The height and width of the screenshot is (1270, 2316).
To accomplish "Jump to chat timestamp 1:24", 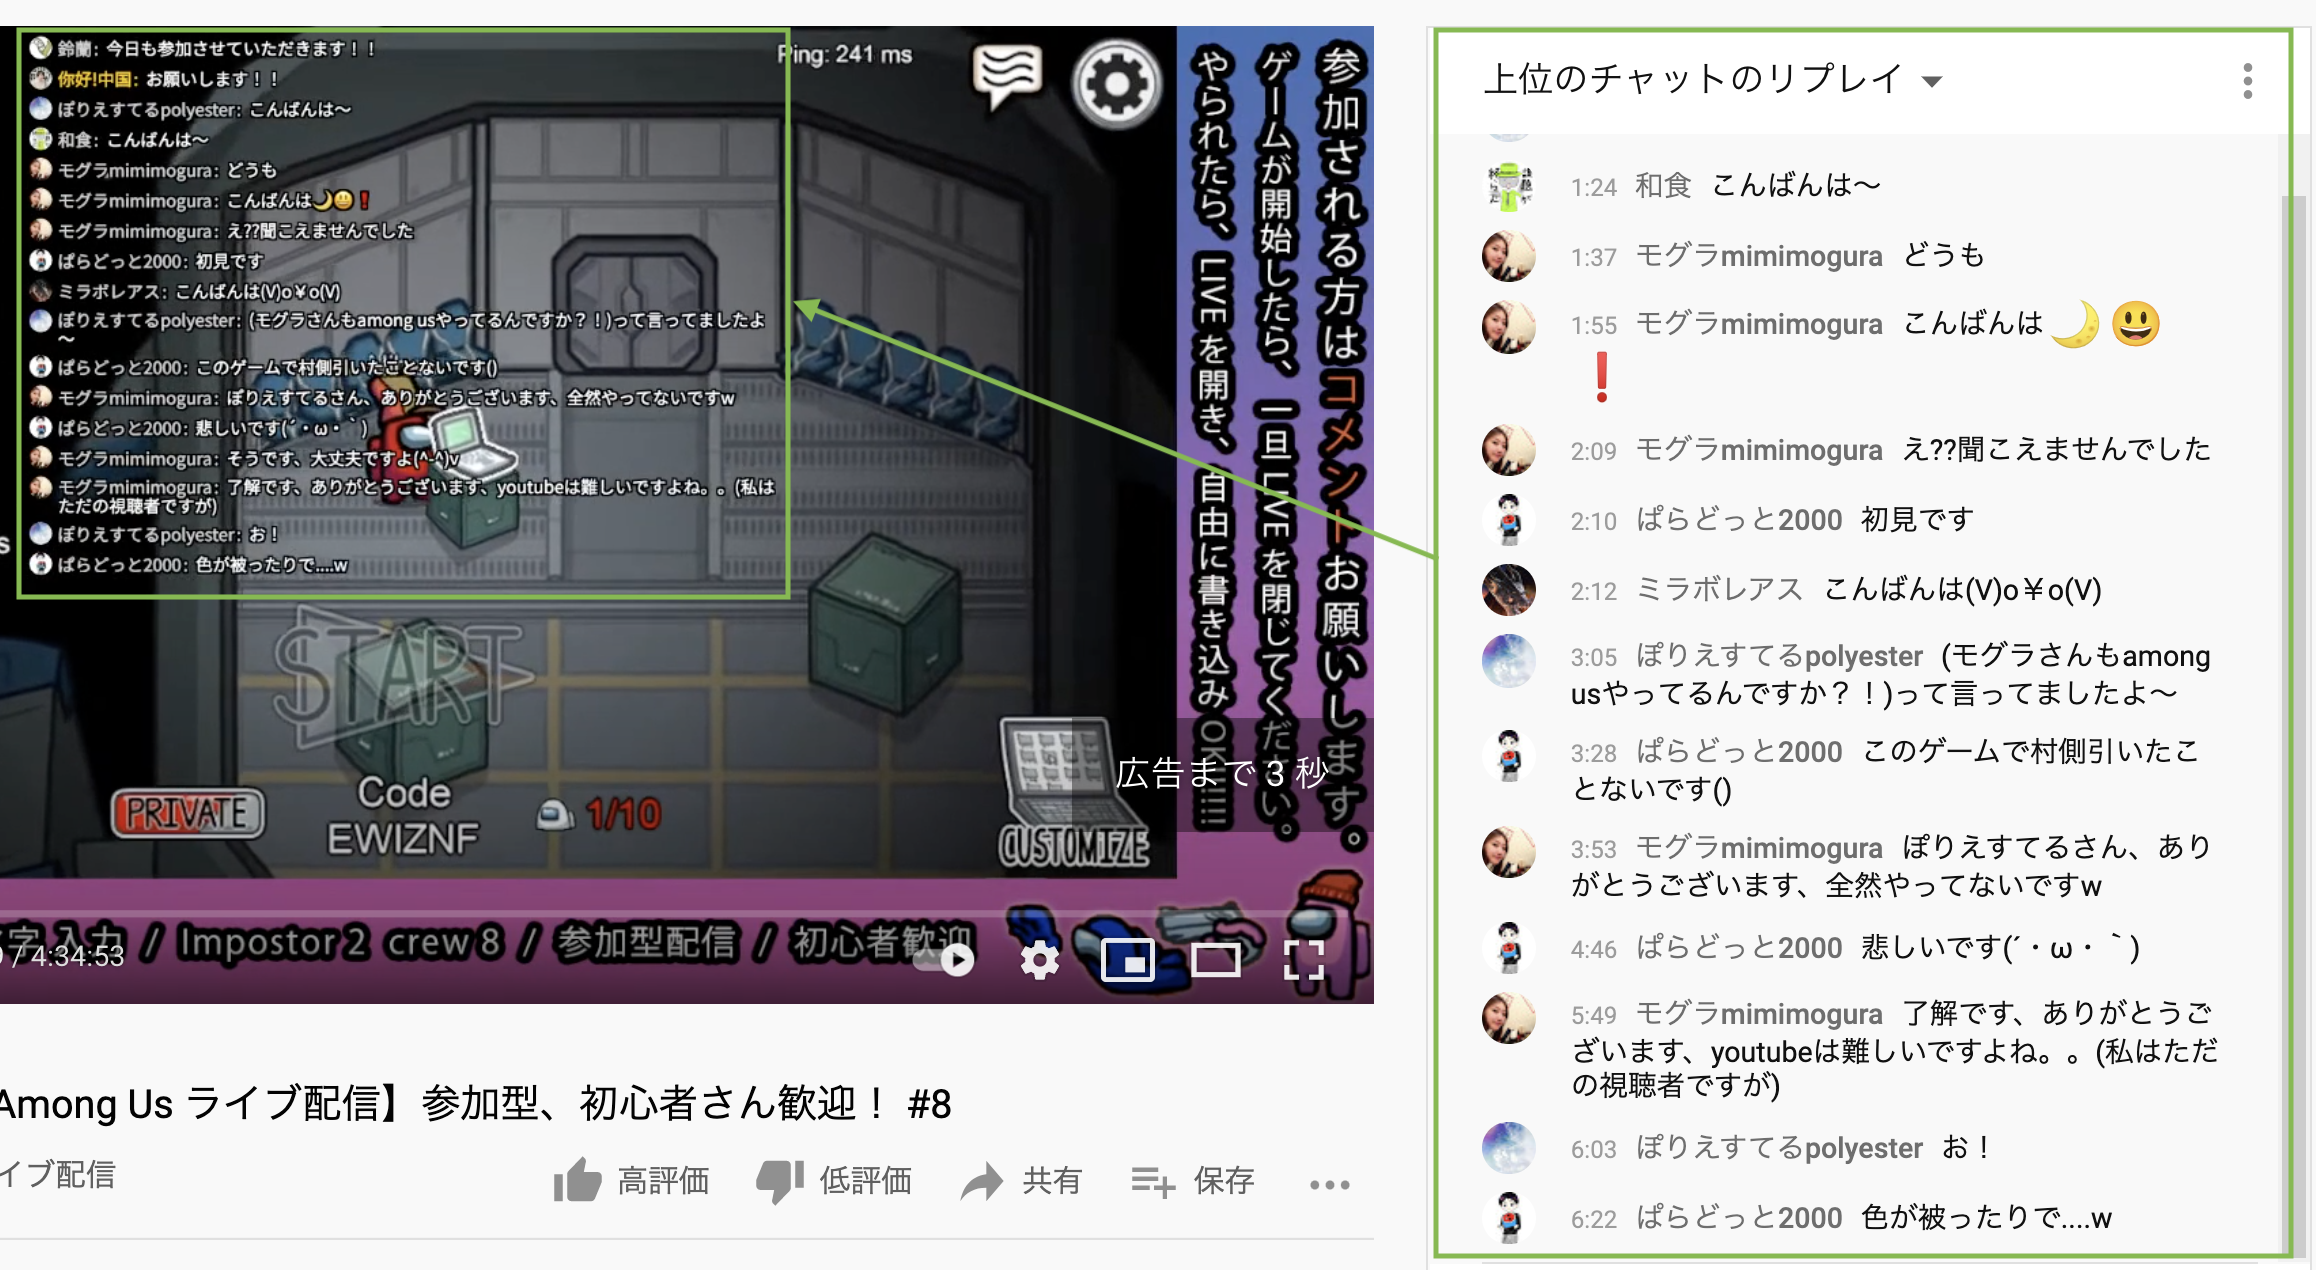I will [x=1593, y=187].
